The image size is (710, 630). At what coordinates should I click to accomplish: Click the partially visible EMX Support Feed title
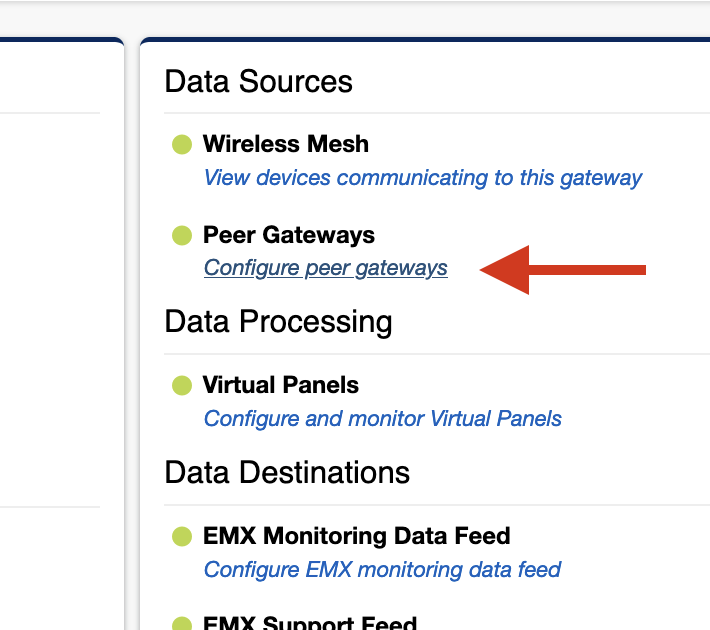click(309, 624)
